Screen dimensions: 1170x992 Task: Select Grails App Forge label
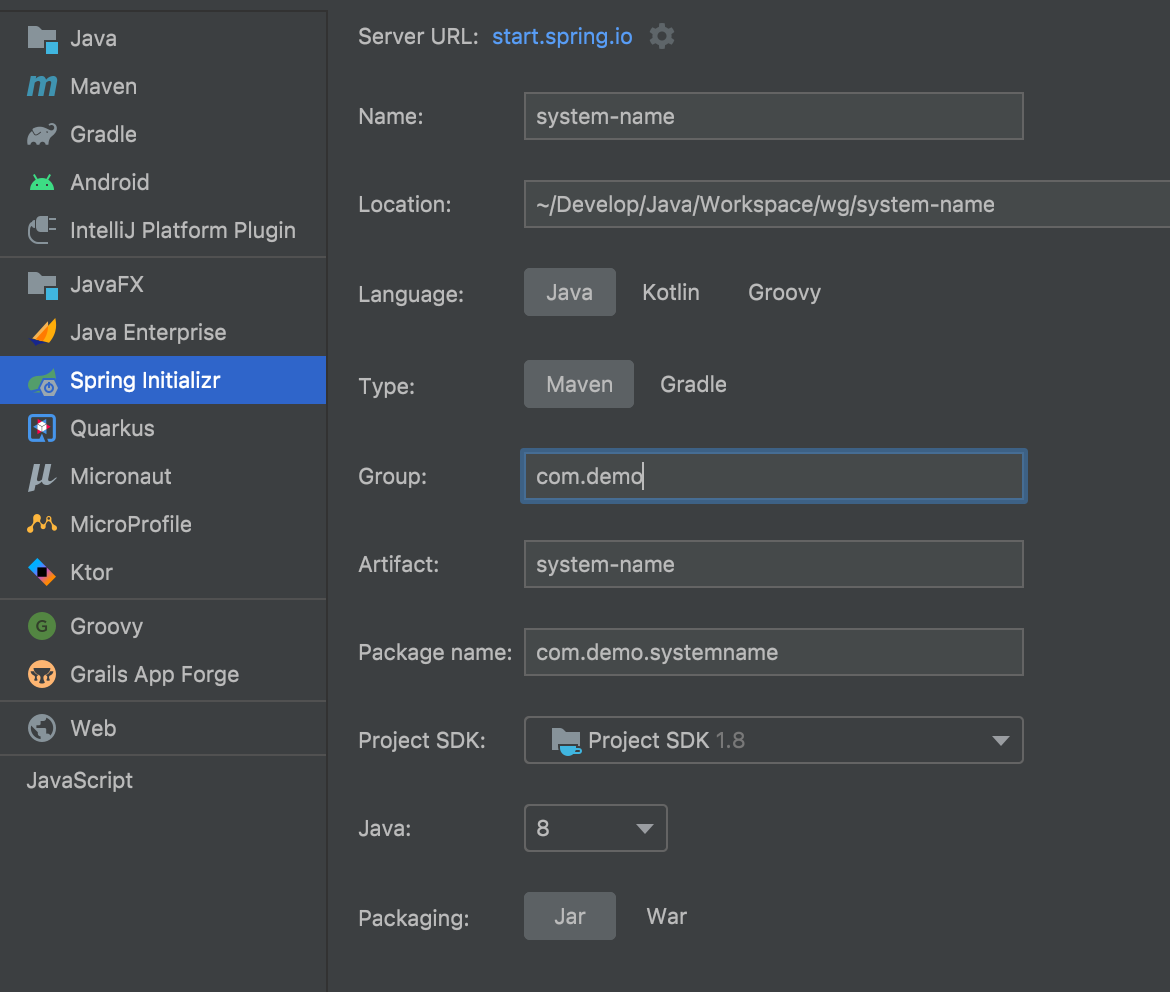pyautogui.click(x=154, y=674)
